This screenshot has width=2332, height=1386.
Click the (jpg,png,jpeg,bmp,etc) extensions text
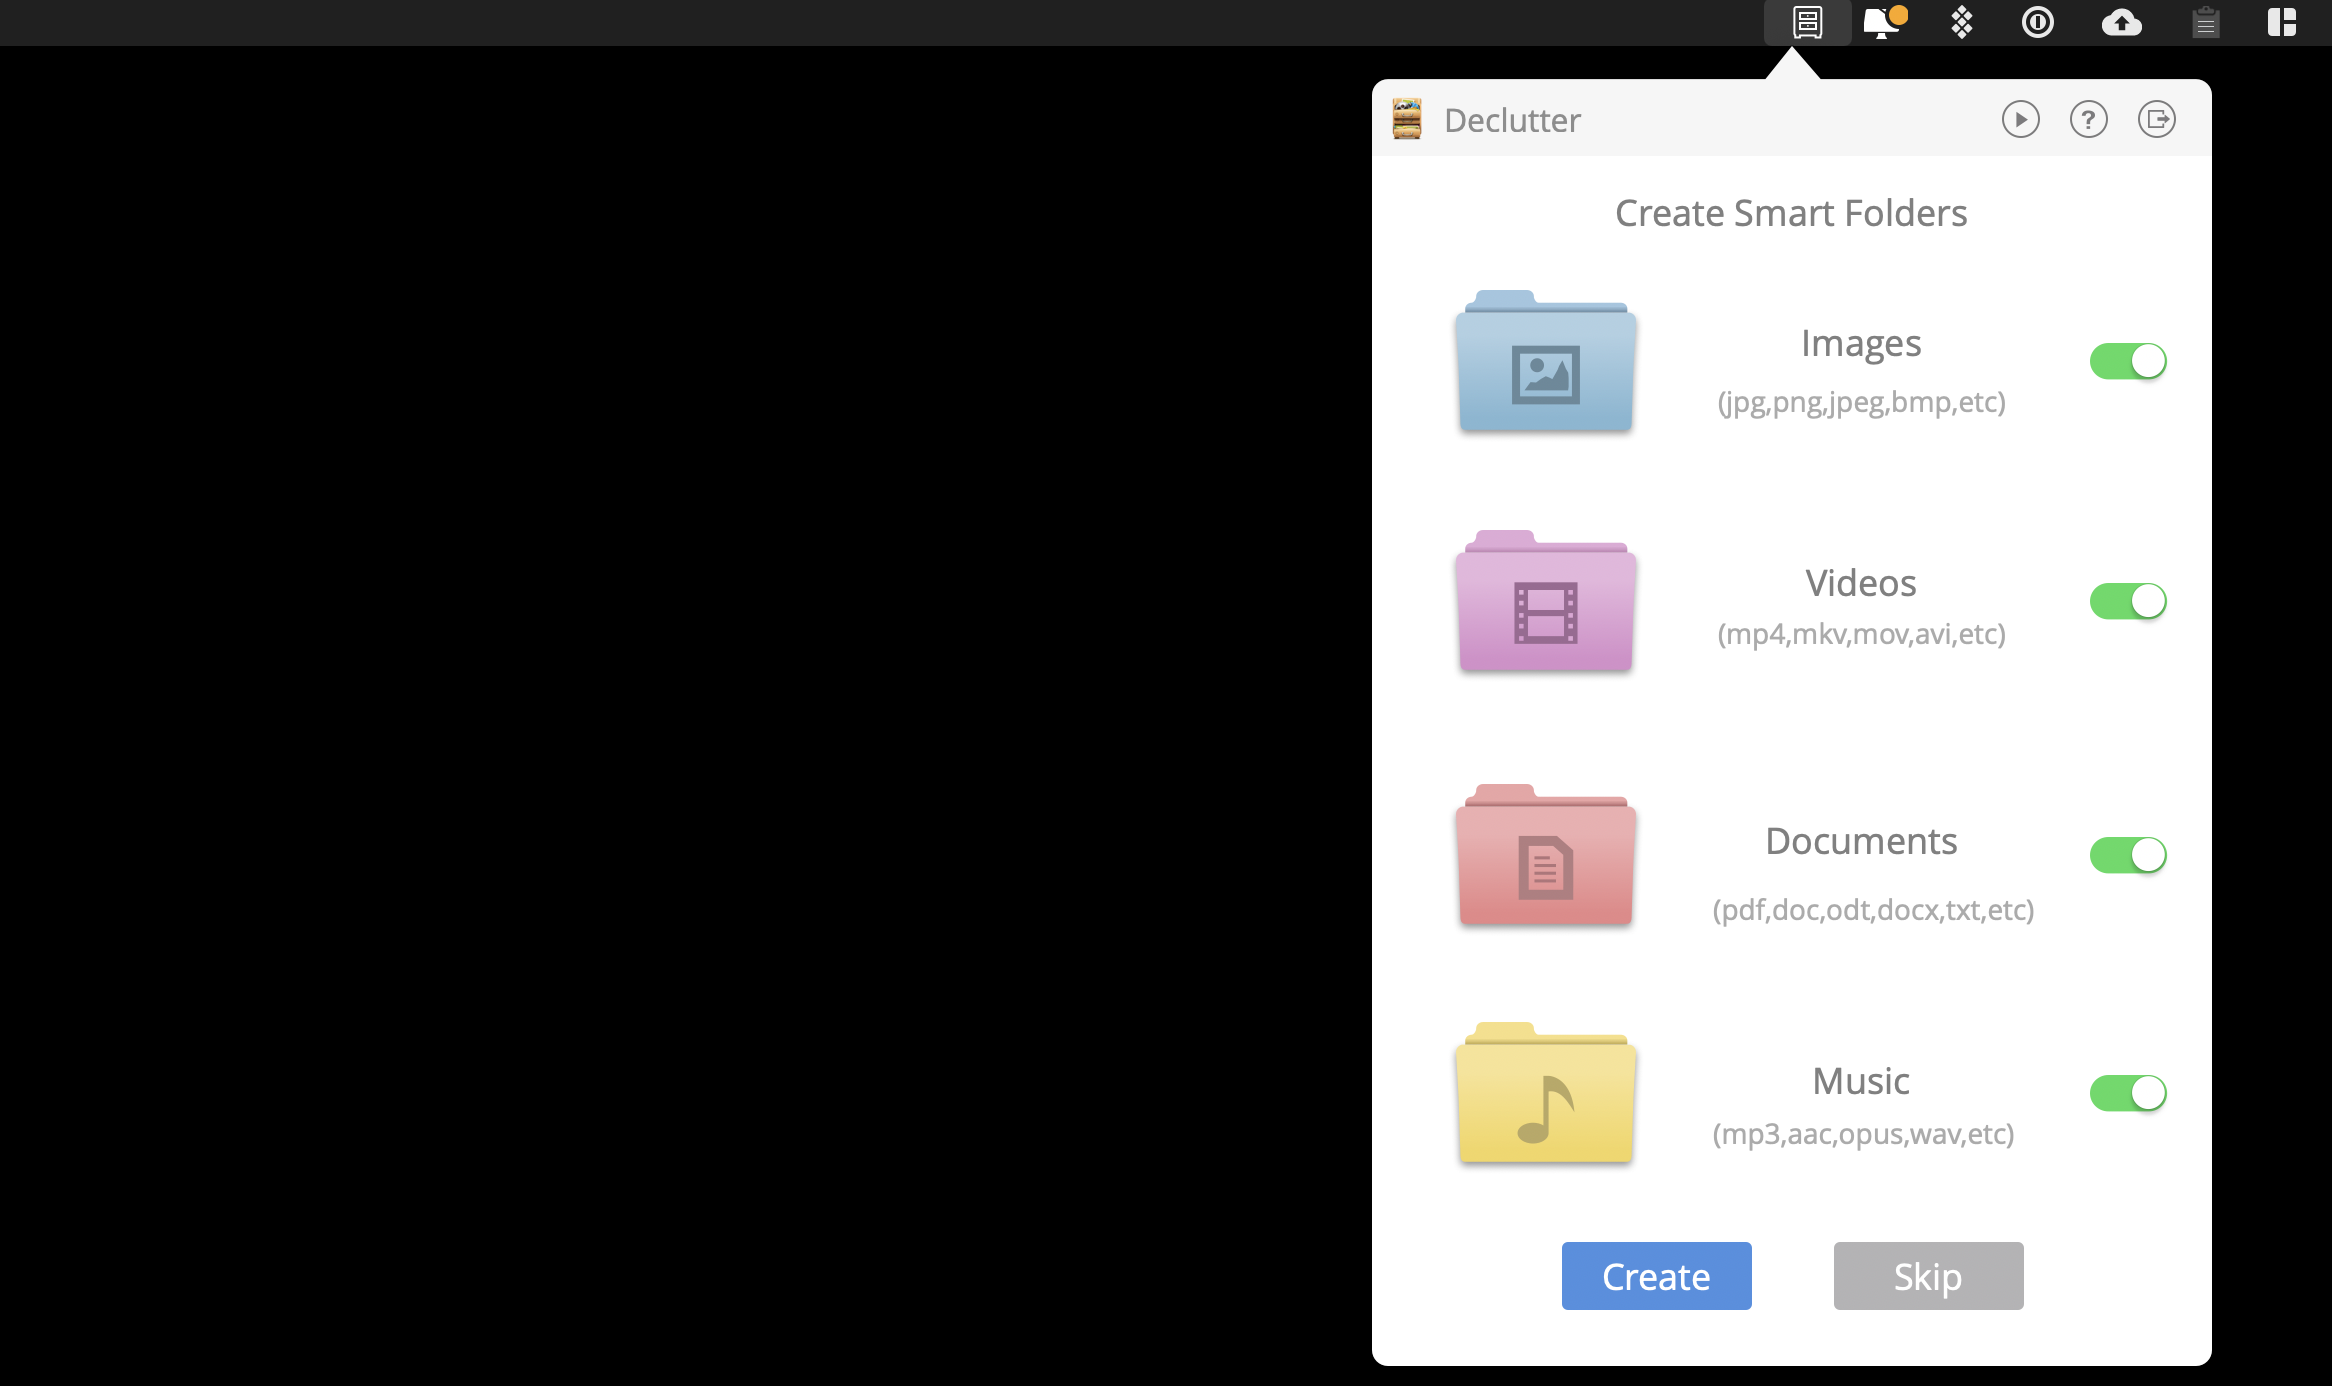(1861, 402)
